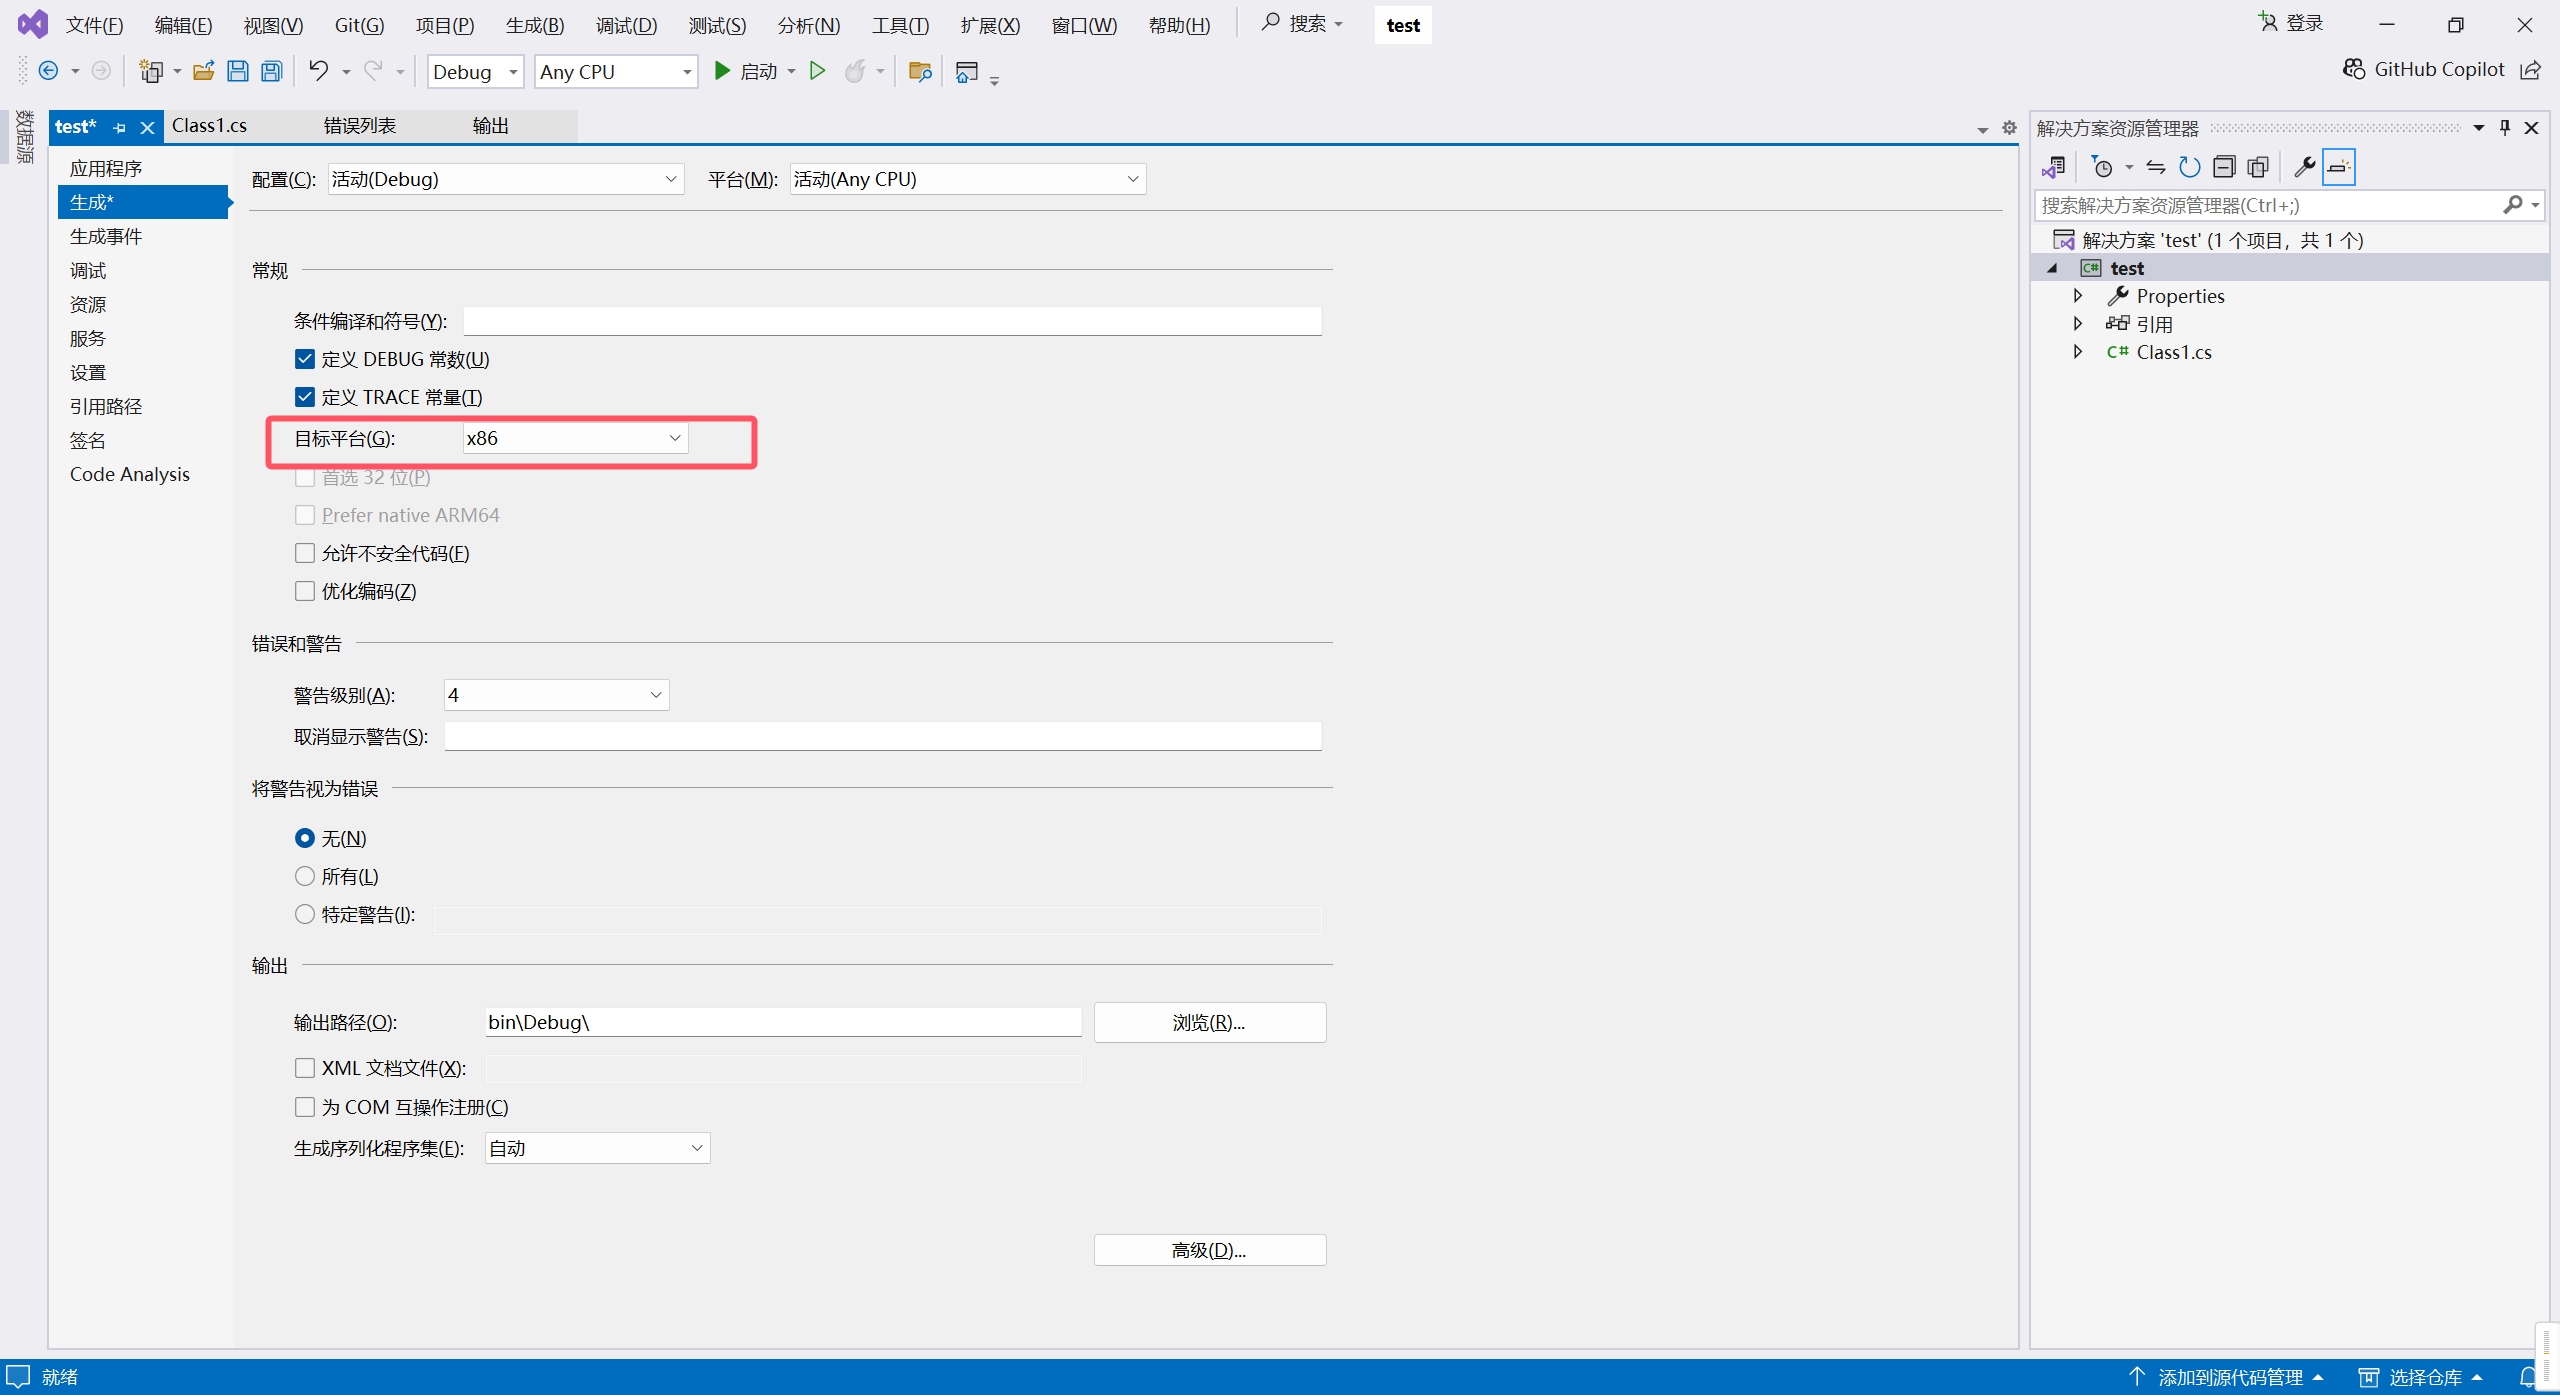Viewport: 2560px width, 1395px height.
Task: Select the All warnings as errors radio
Action: pos(305,876)
